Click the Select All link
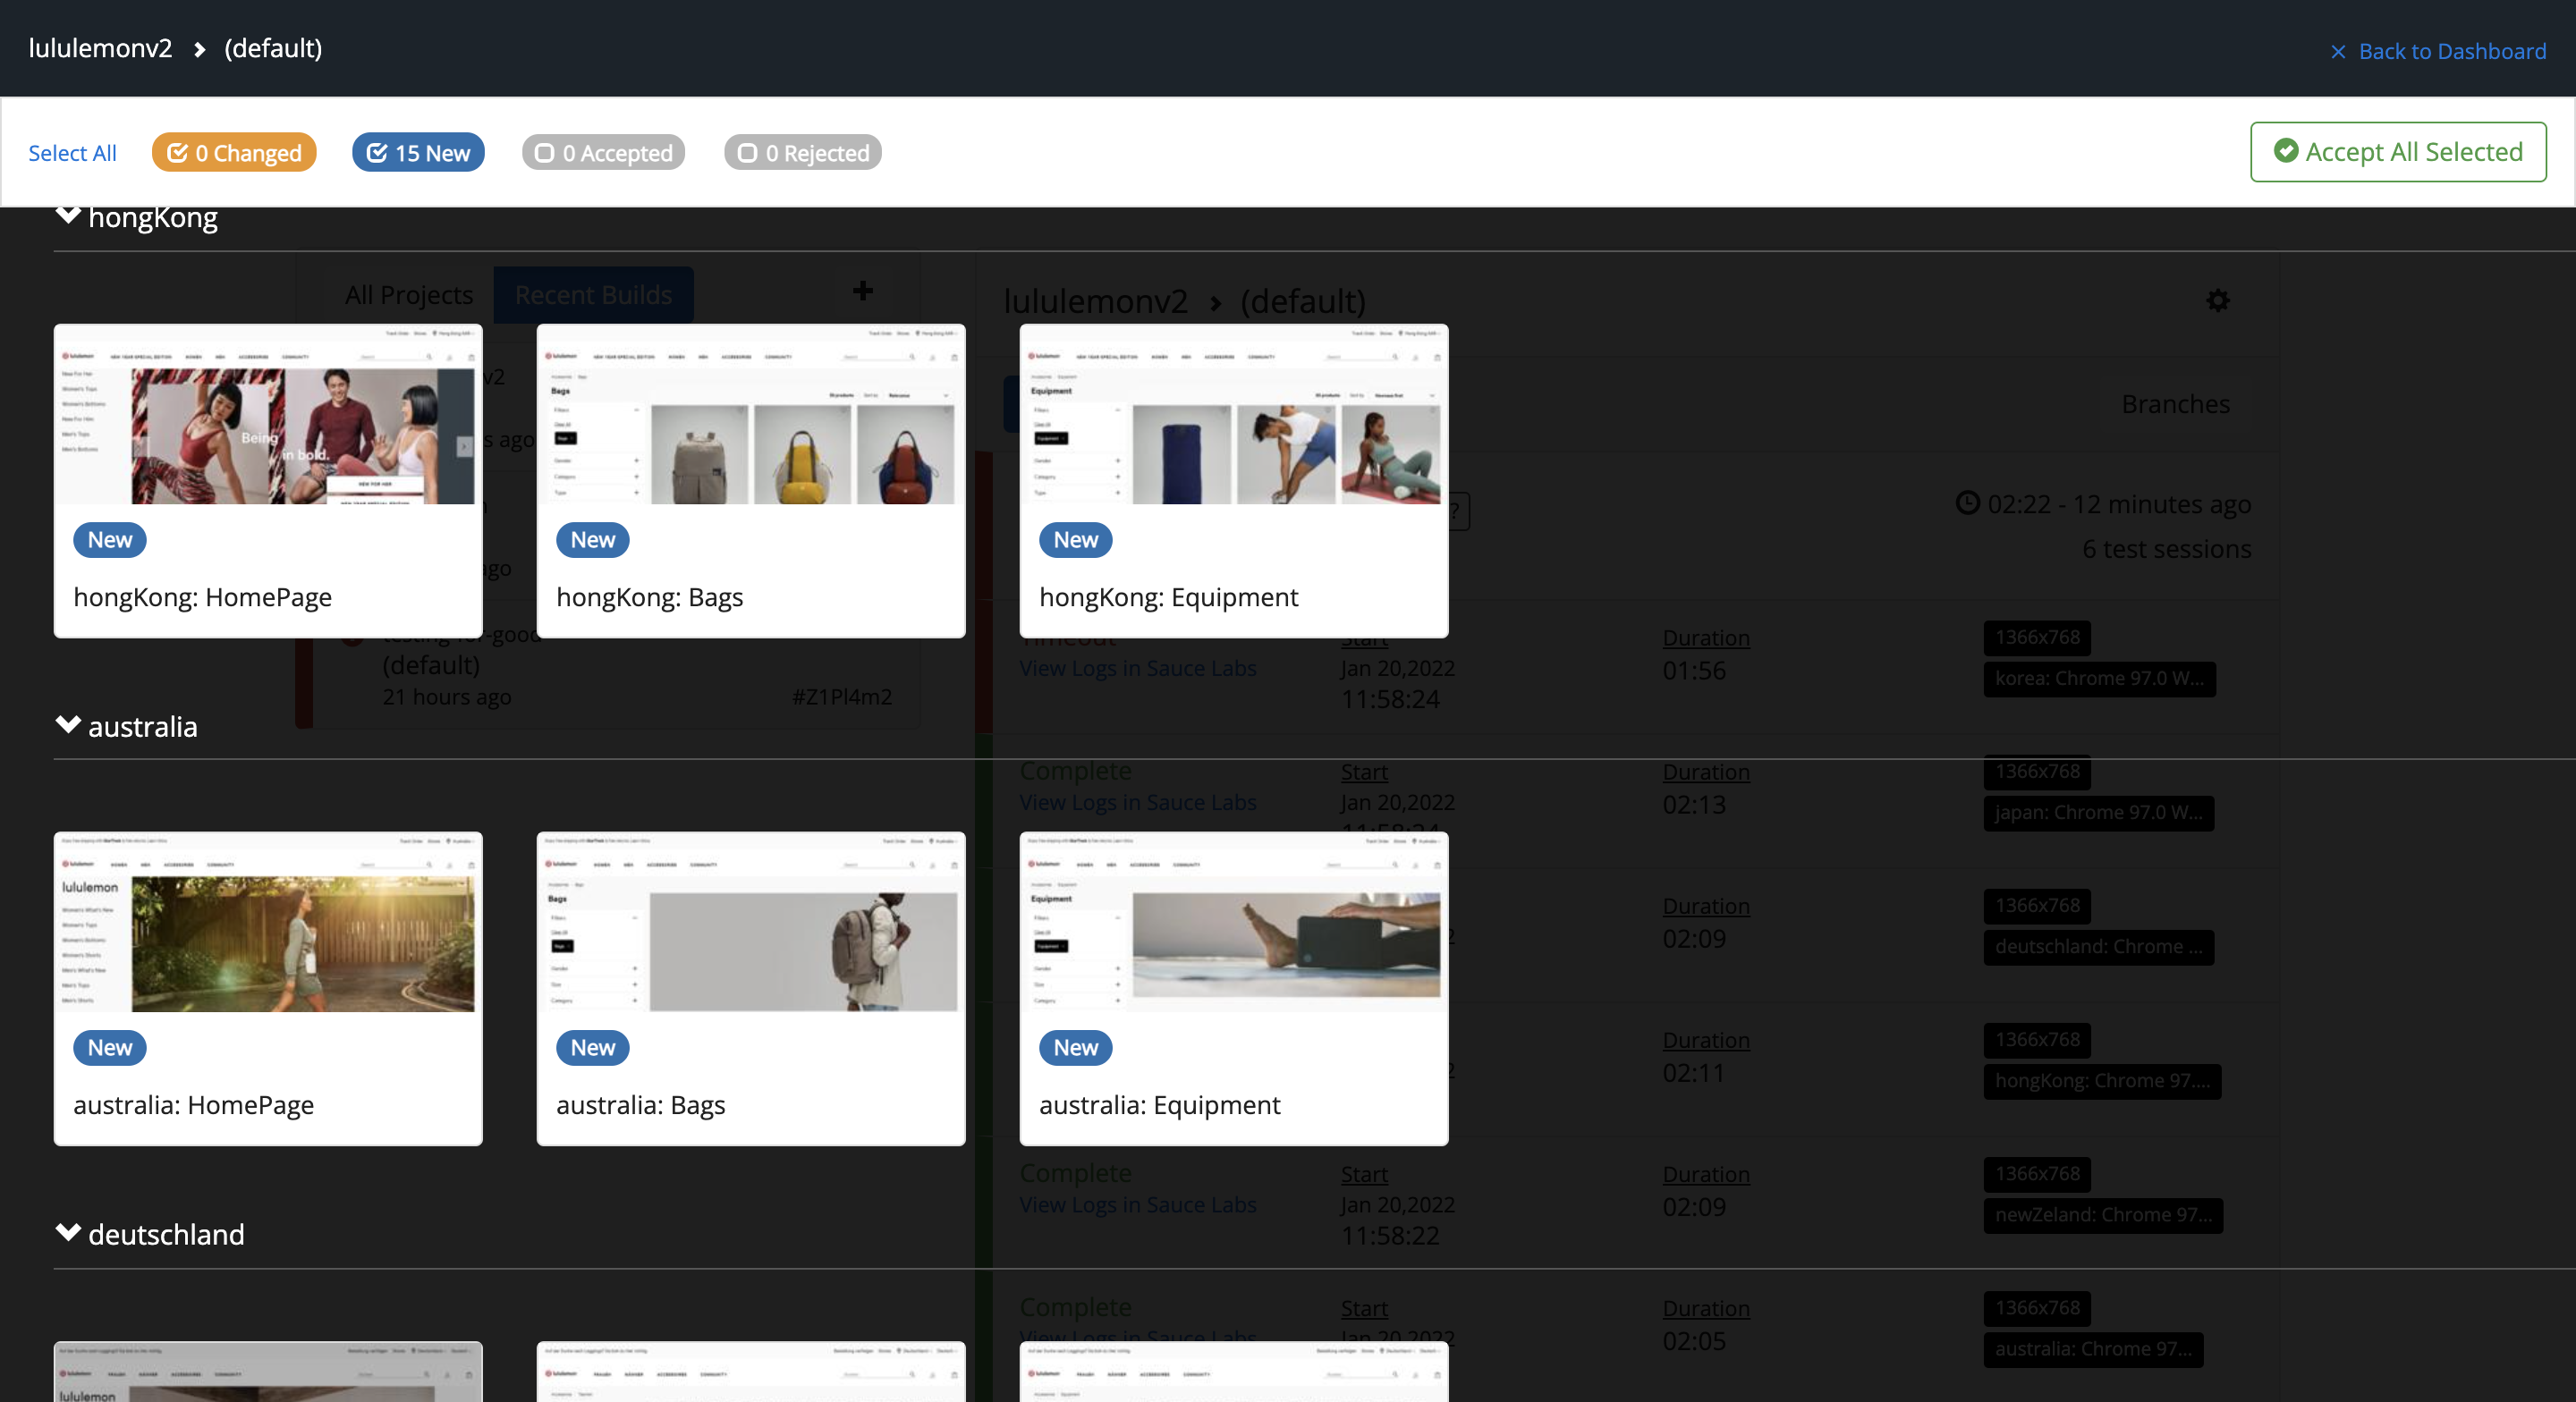 coord(72,153)
